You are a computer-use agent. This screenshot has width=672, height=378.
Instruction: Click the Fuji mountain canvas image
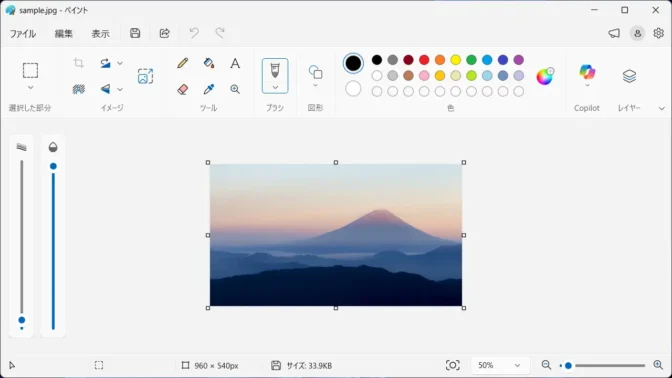[336, 235]
